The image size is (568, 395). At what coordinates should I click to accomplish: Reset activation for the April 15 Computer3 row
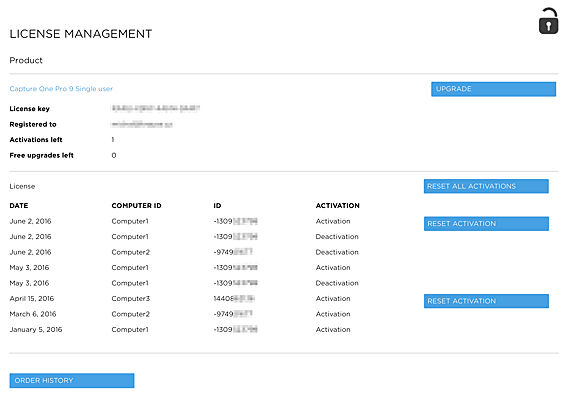[x=486, y=301]
